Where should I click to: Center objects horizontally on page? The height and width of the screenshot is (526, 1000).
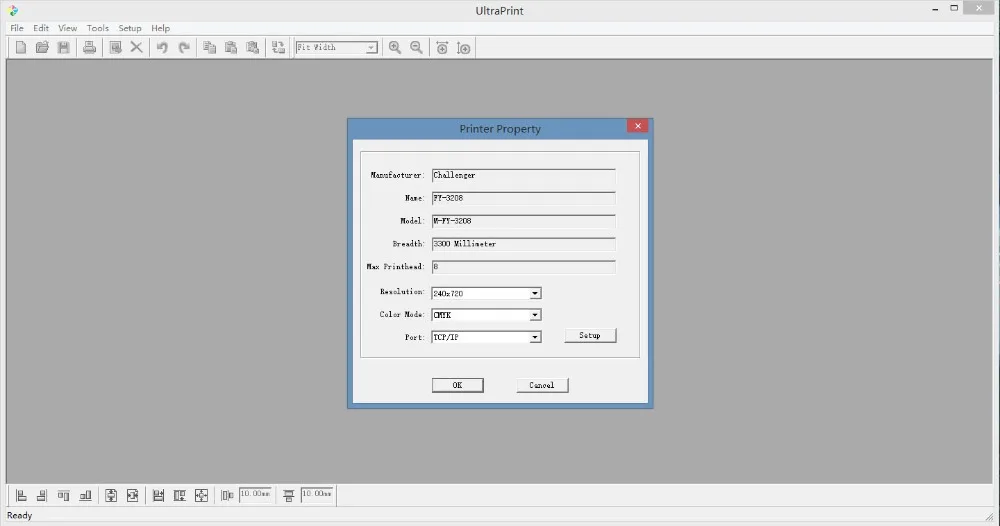[x=133, y=495]
